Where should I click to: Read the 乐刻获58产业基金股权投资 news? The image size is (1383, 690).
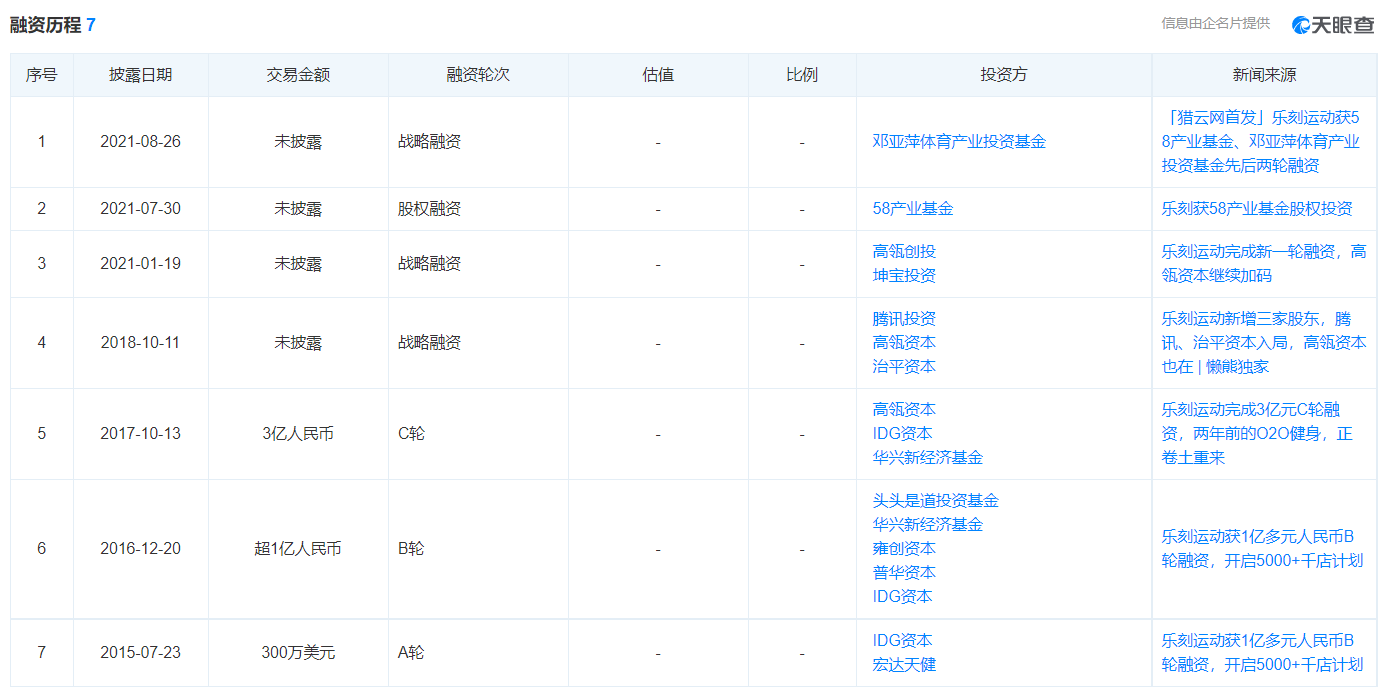(1256, 209)
